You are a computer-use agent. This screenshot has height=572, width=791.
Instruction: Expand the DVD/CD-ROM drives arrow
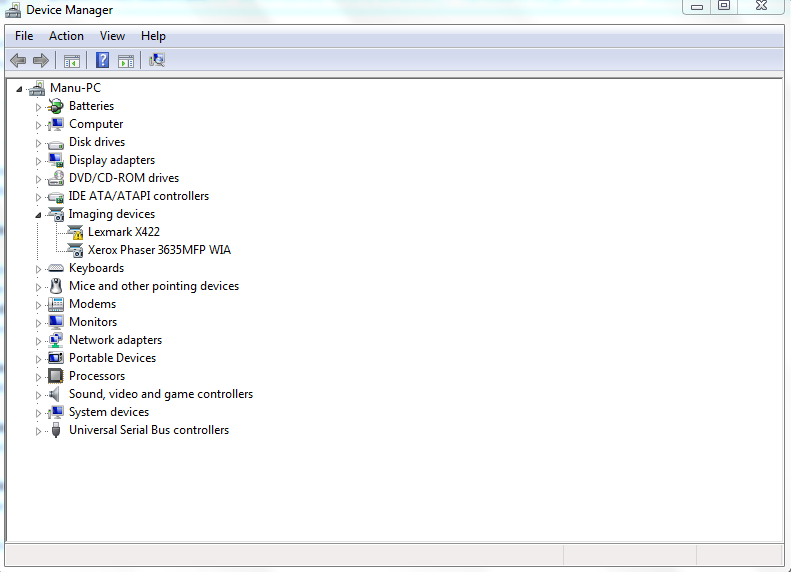pyautogui.click(x=38, y=179)
